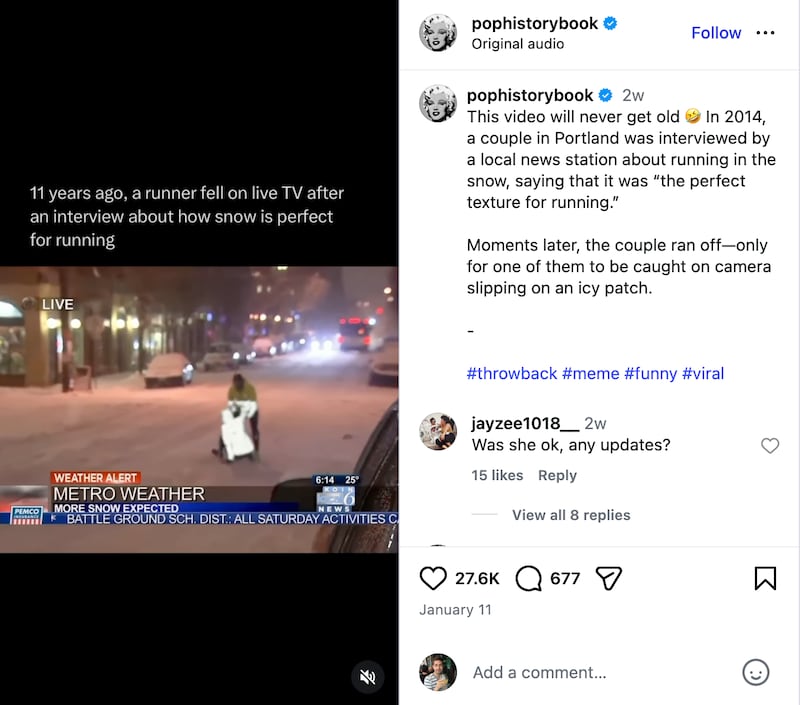Open the #meme hashtag
The height and width of the screenshot is (705, 800).
[x=590, y=373]
